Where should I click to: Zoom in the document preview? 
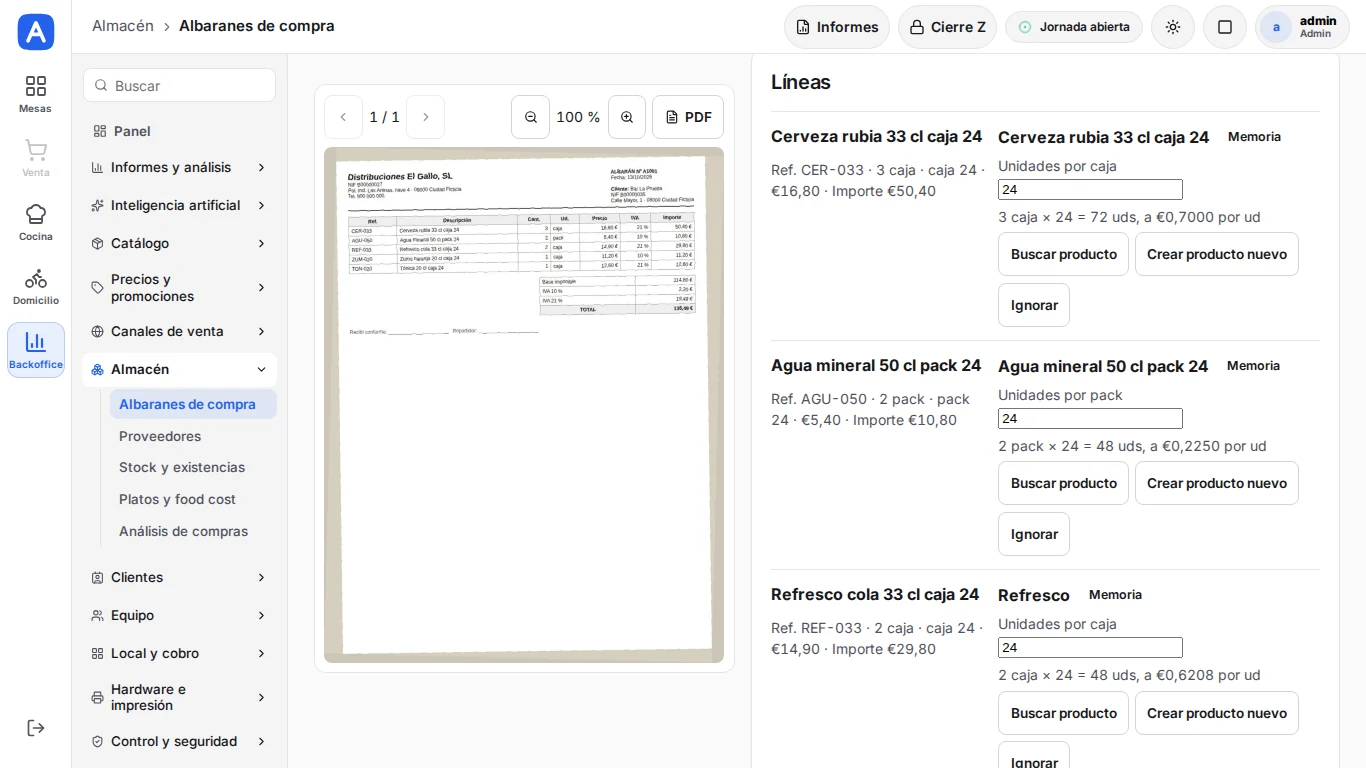pyautogui.click(x=627, y=117)
